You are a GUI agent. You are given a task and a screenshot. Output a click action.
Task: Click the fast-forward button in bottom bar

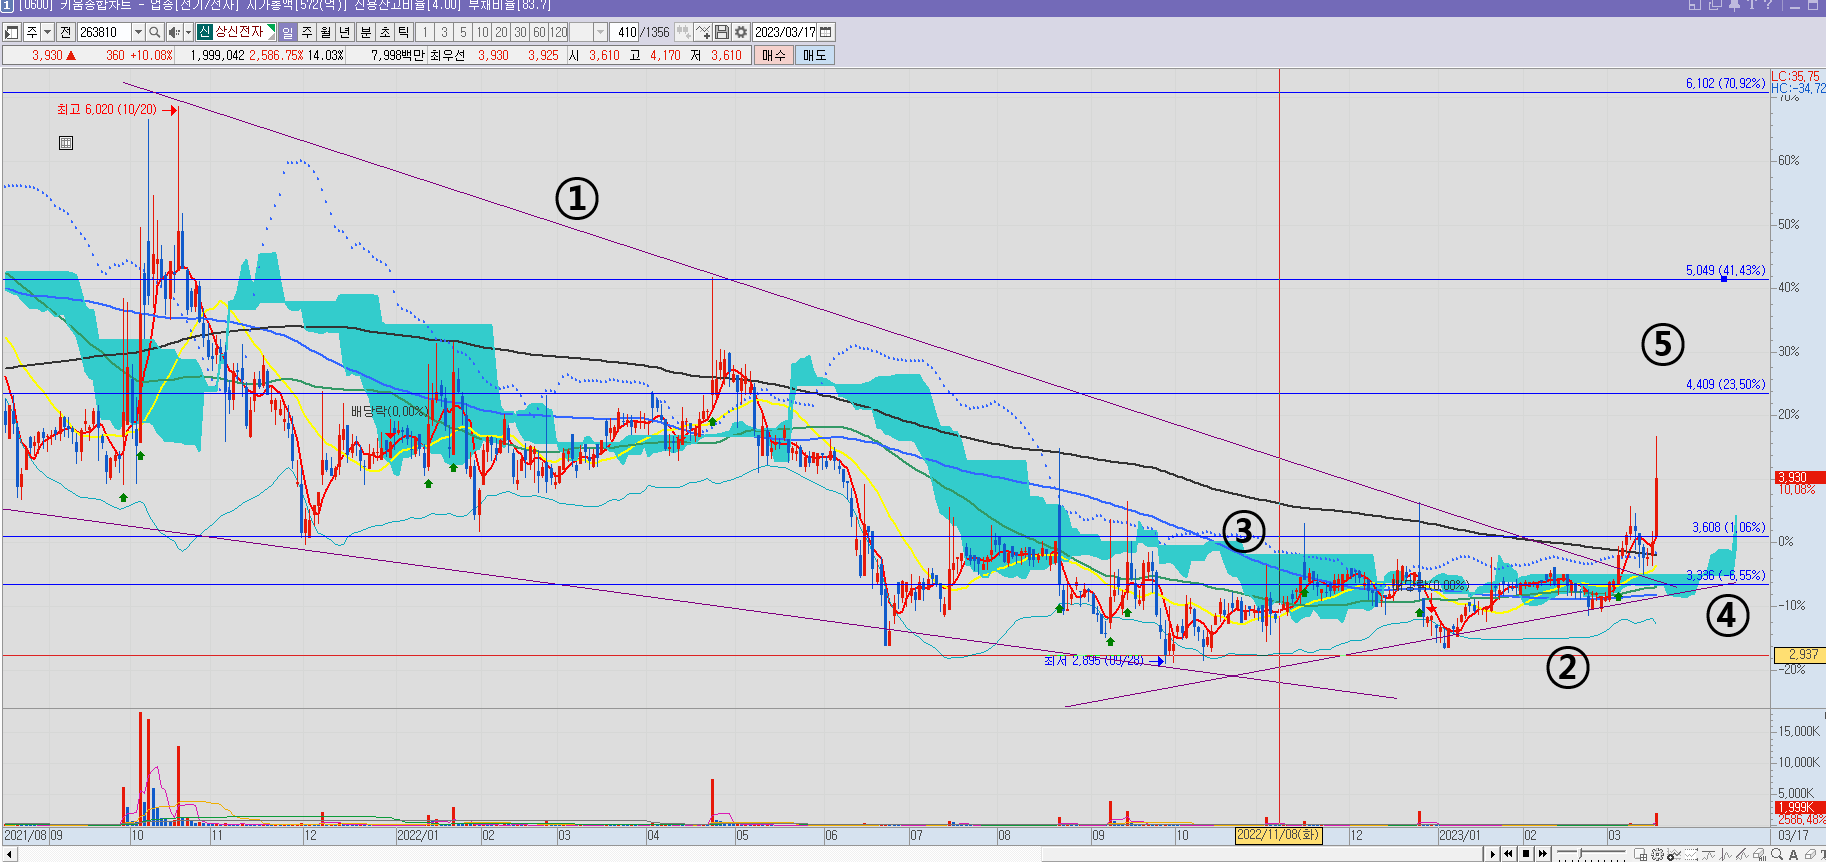click(x=1543, y=853)
